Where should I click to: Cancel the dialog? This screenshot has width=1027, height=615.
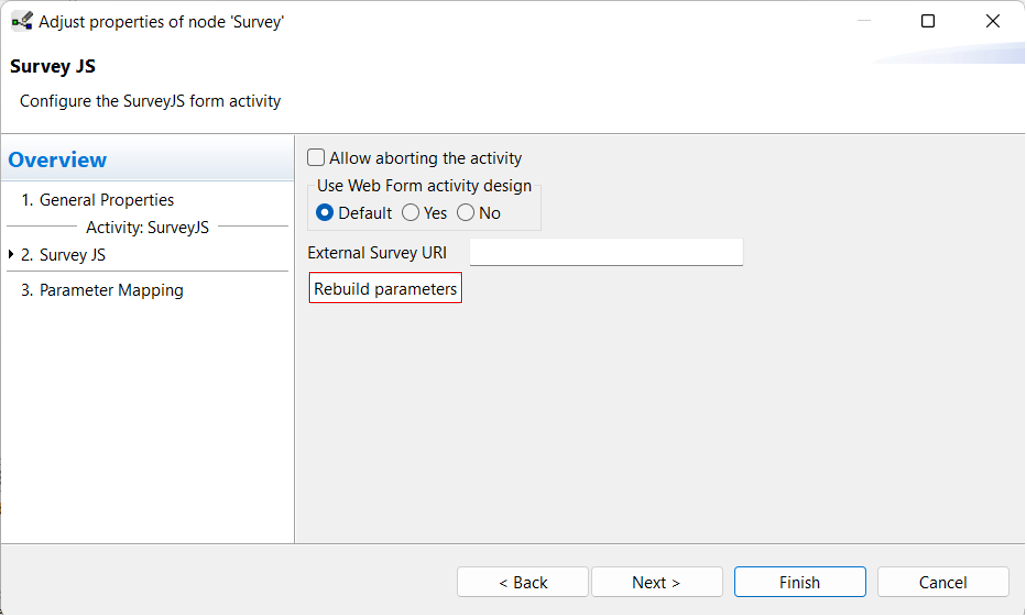coord(943,582)
